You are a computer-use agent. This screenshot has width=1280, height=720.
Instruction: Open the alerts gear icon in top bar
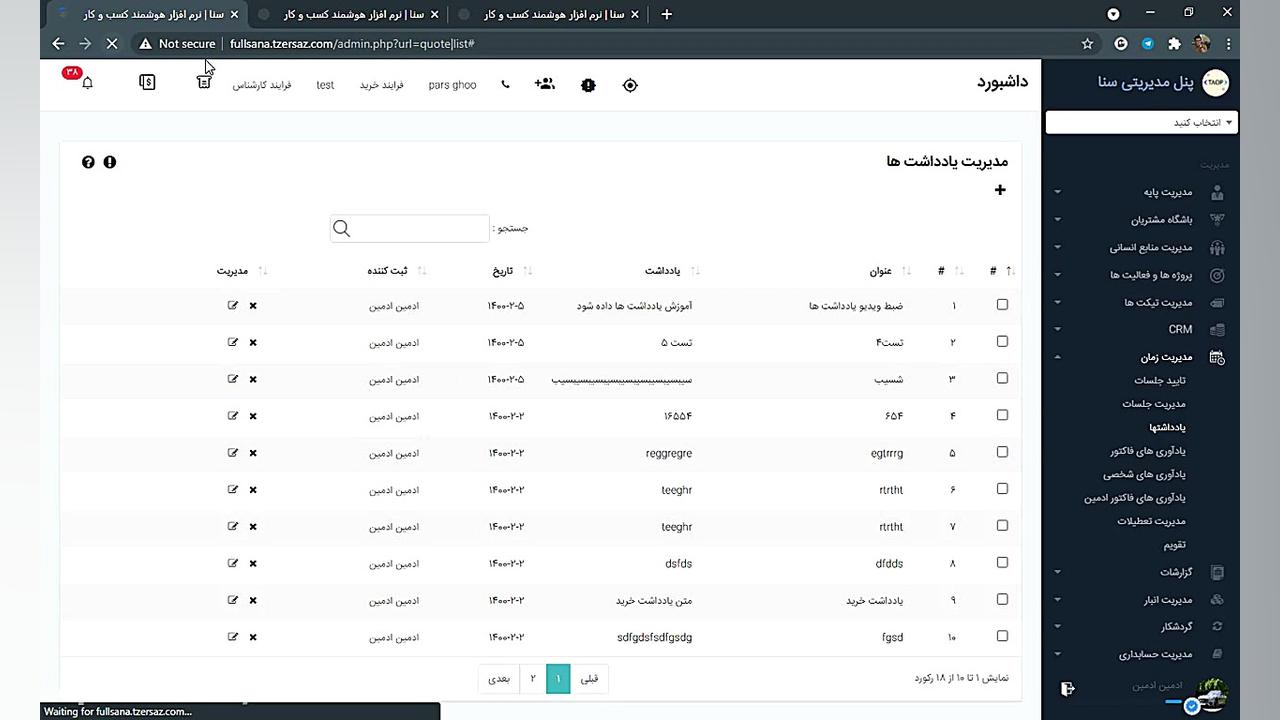[x=588, y=85]
